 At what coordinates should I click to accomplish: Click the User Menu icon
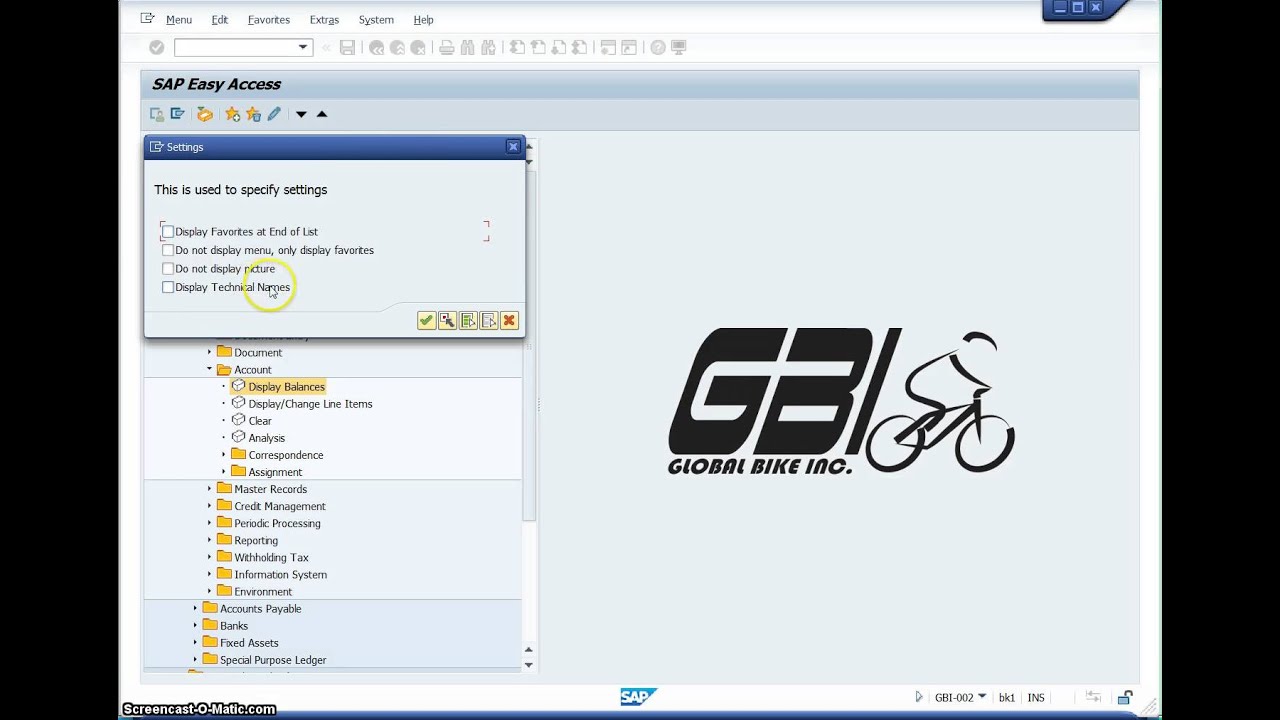(157, 114)
